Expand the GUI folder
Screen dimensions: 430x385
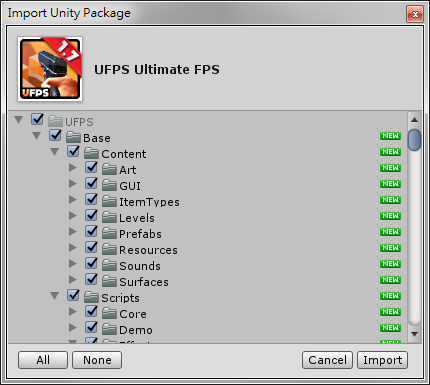coord(73,183)
